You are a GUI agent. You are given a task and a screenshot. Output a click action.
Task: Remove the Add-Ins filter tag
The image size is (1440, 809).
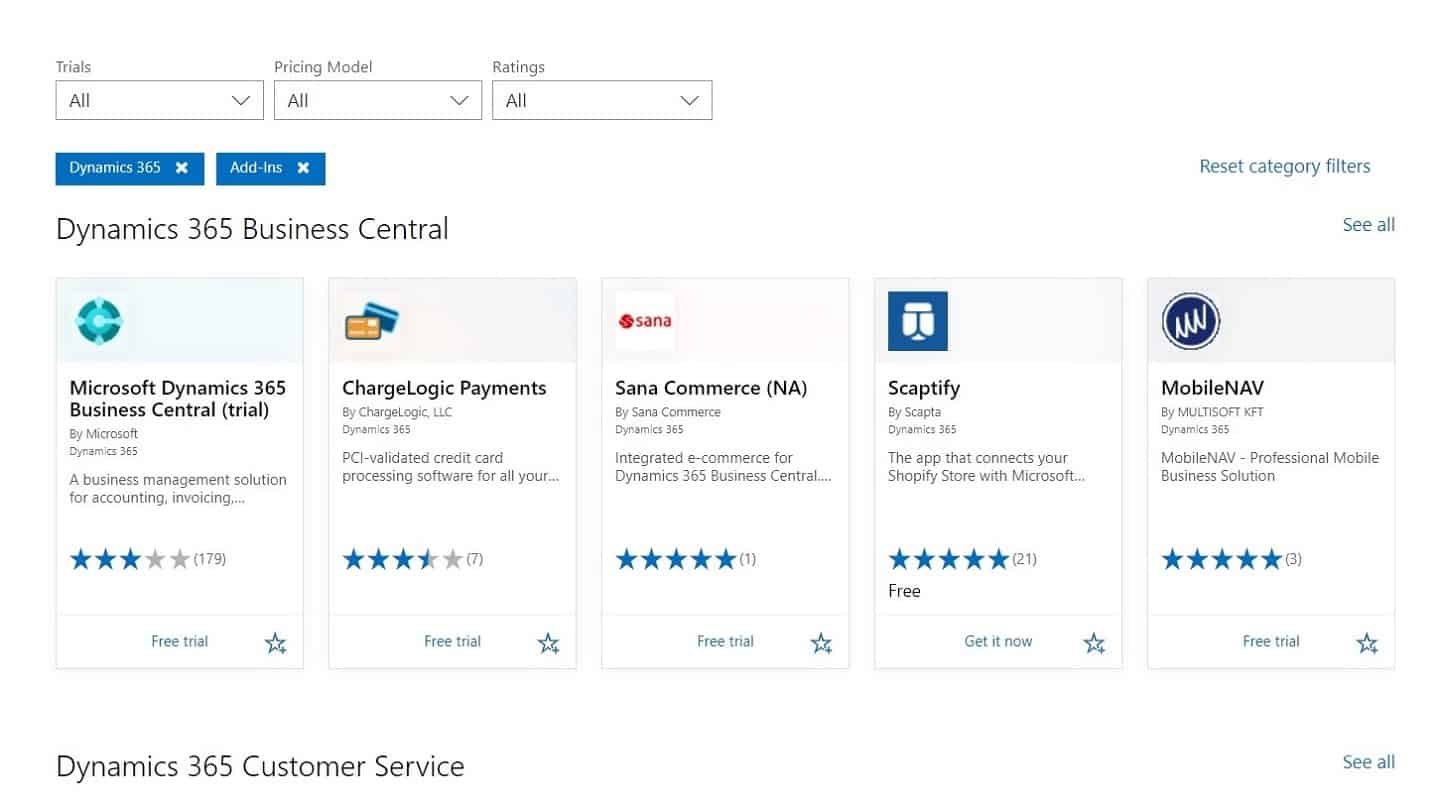tap(303, 168)
